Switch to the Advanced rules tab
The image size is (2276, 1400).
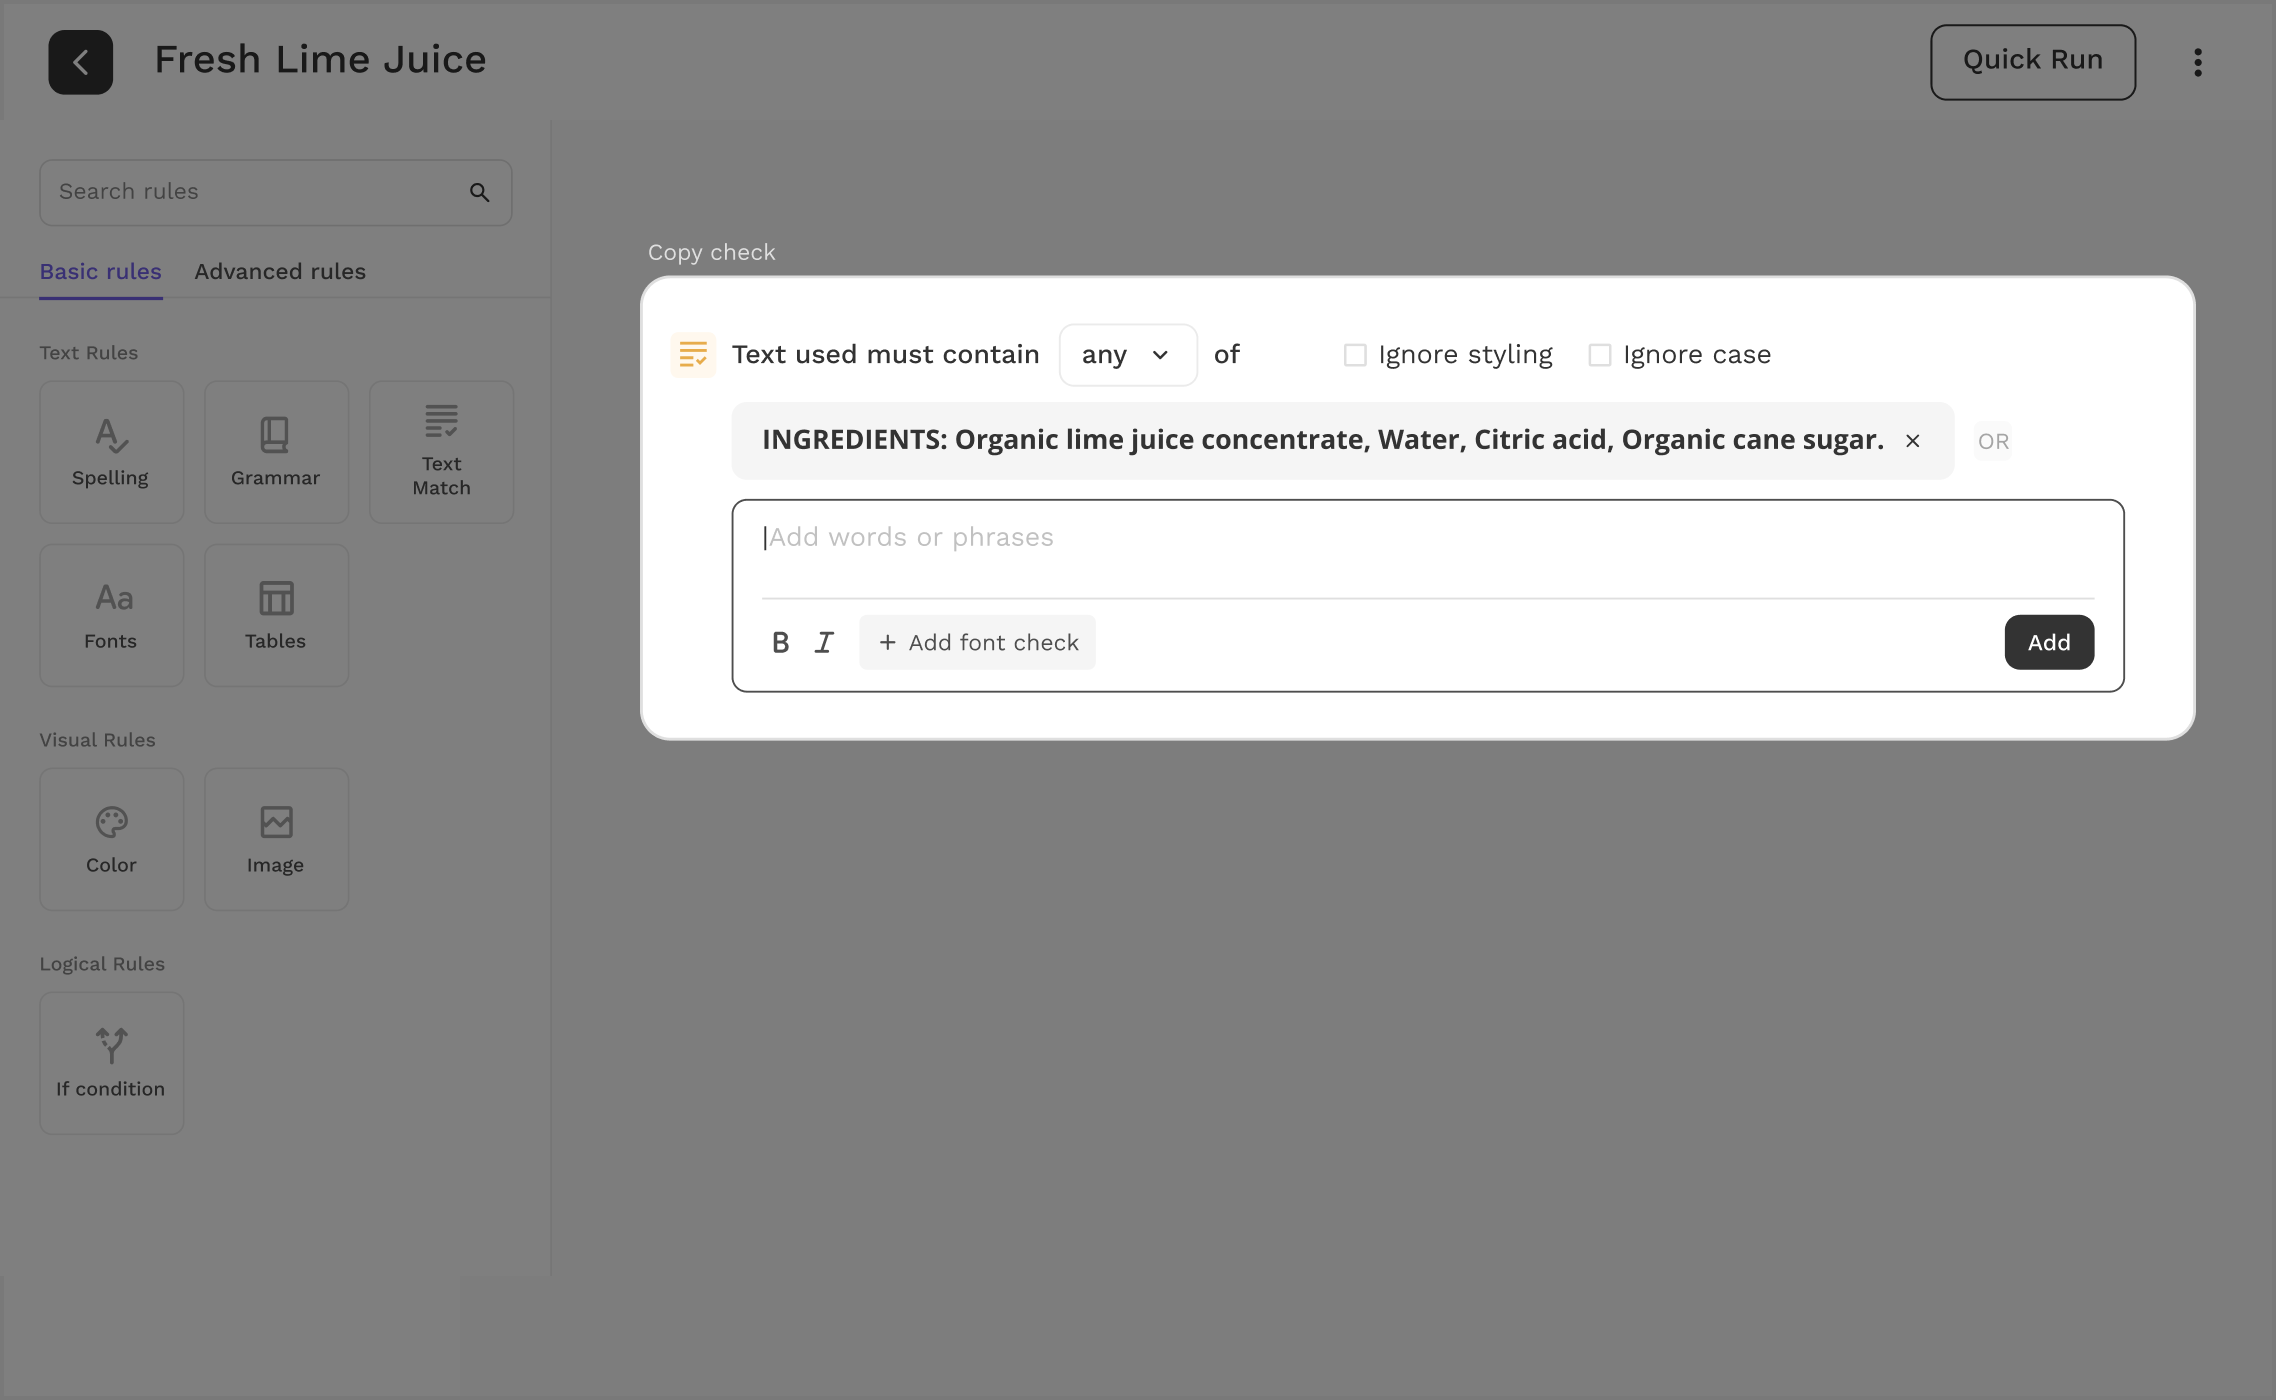[x=279, y=271]
